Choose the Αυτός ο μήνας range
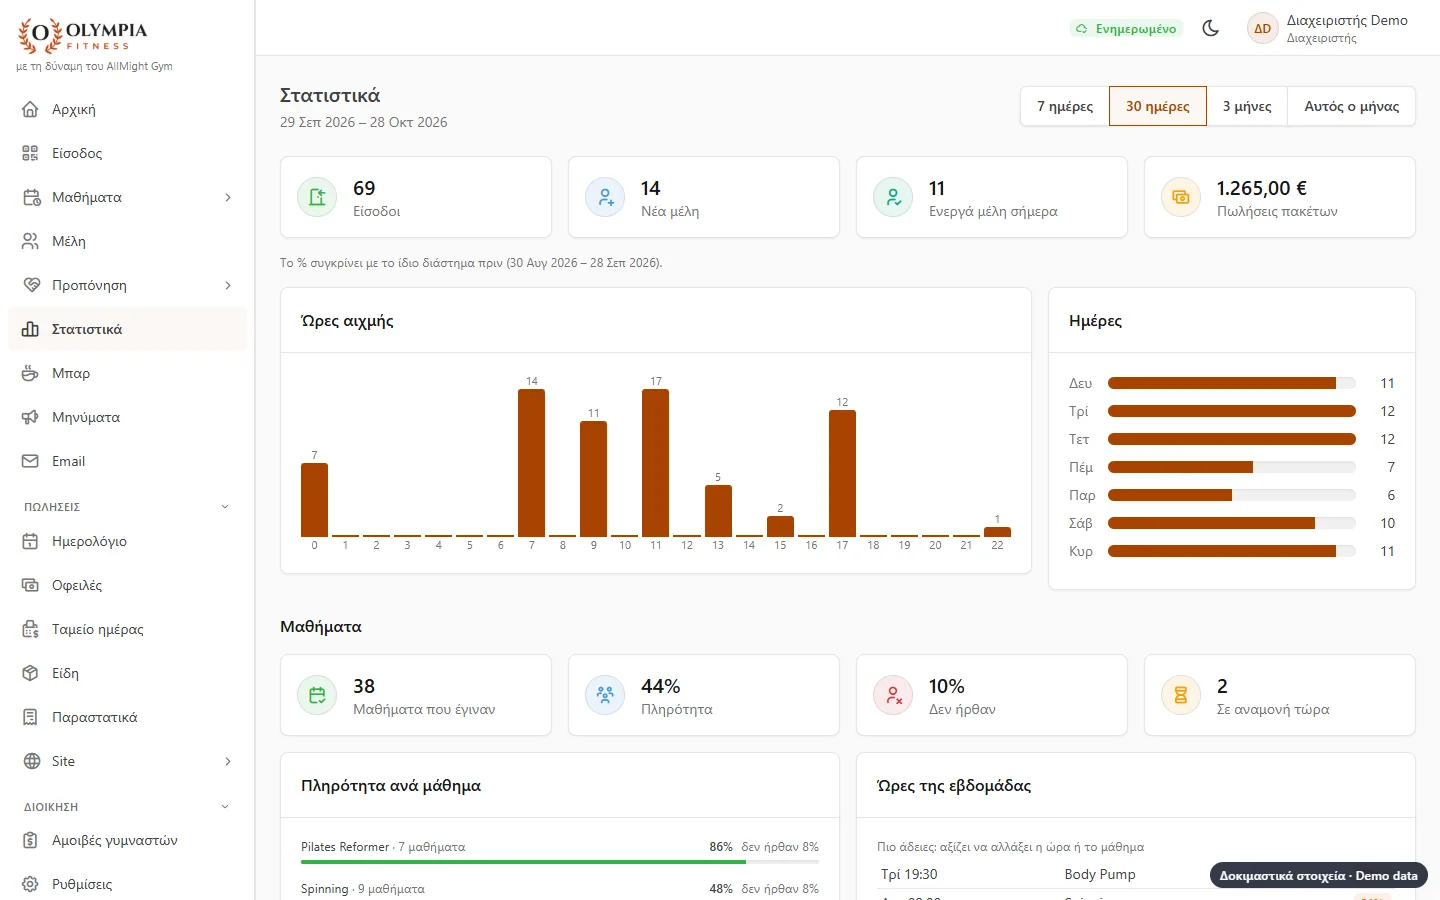 [1352, 106]
